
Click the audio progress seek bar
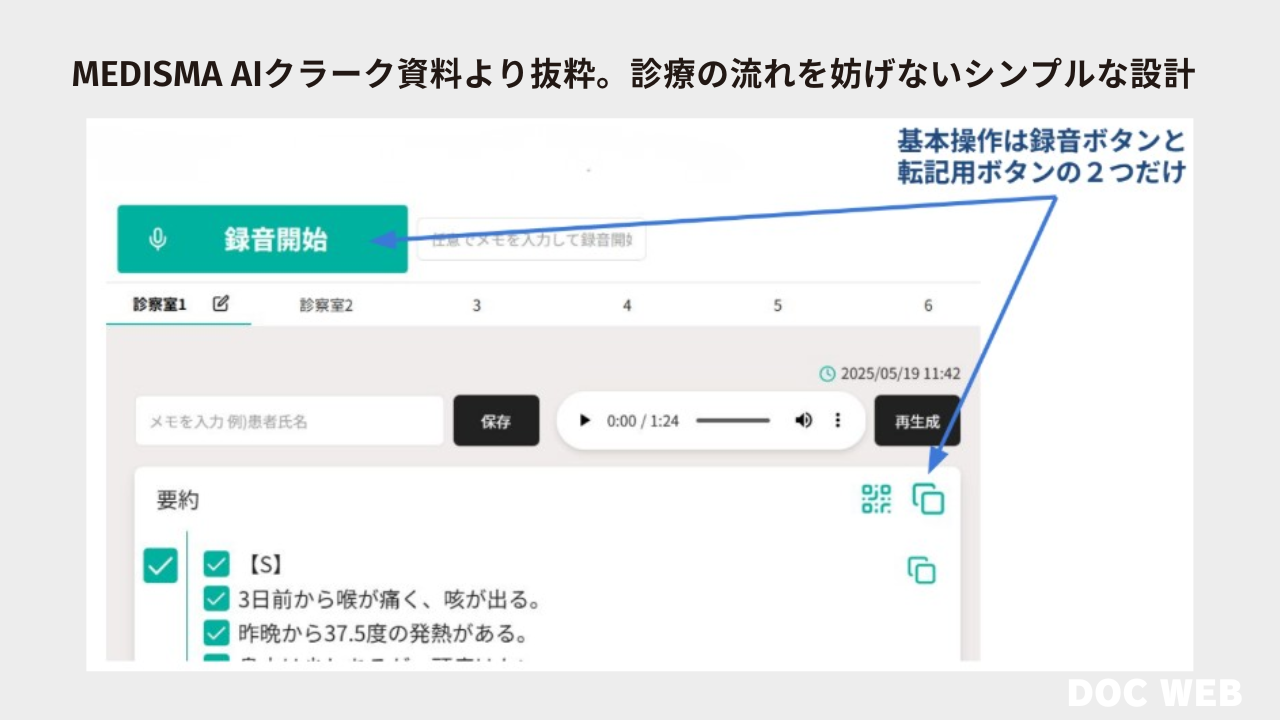pyautogui.click(x=733, y=421)
